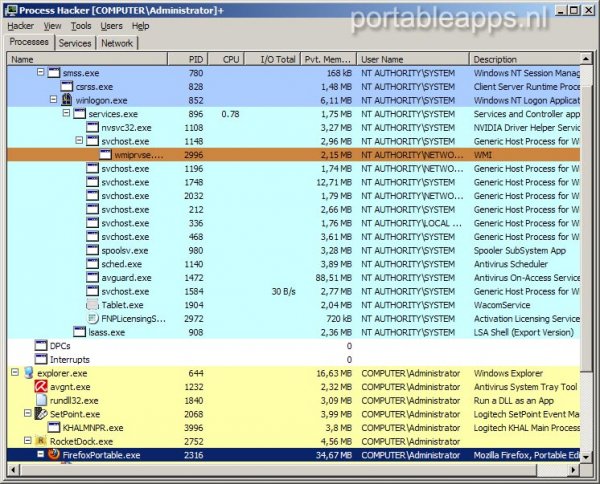Click the services.exe process icon
The image size is (600, 484).
80,114
